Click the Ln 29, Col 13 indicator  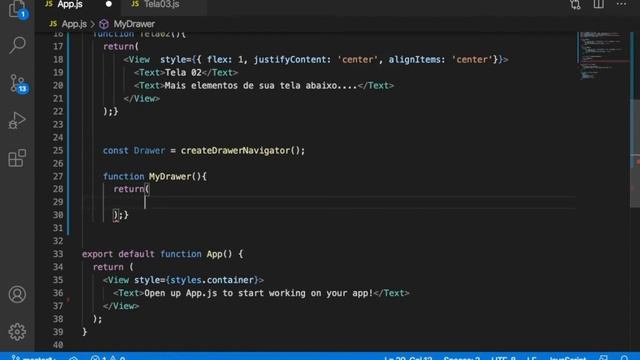pos(407,358)
